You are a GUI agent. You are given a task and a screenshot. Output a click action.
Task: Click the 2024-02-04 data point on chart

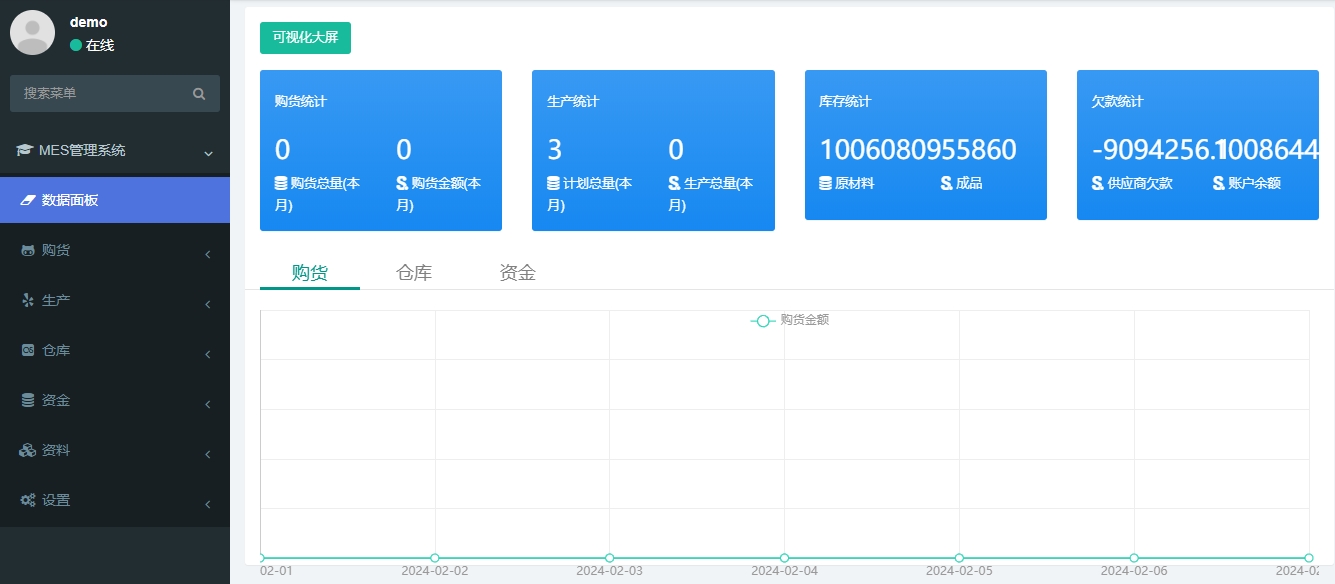pos(784,557)
